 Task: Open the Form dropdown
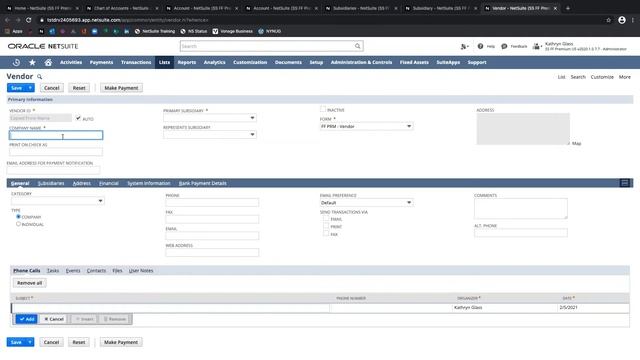[x=366, y=126]
